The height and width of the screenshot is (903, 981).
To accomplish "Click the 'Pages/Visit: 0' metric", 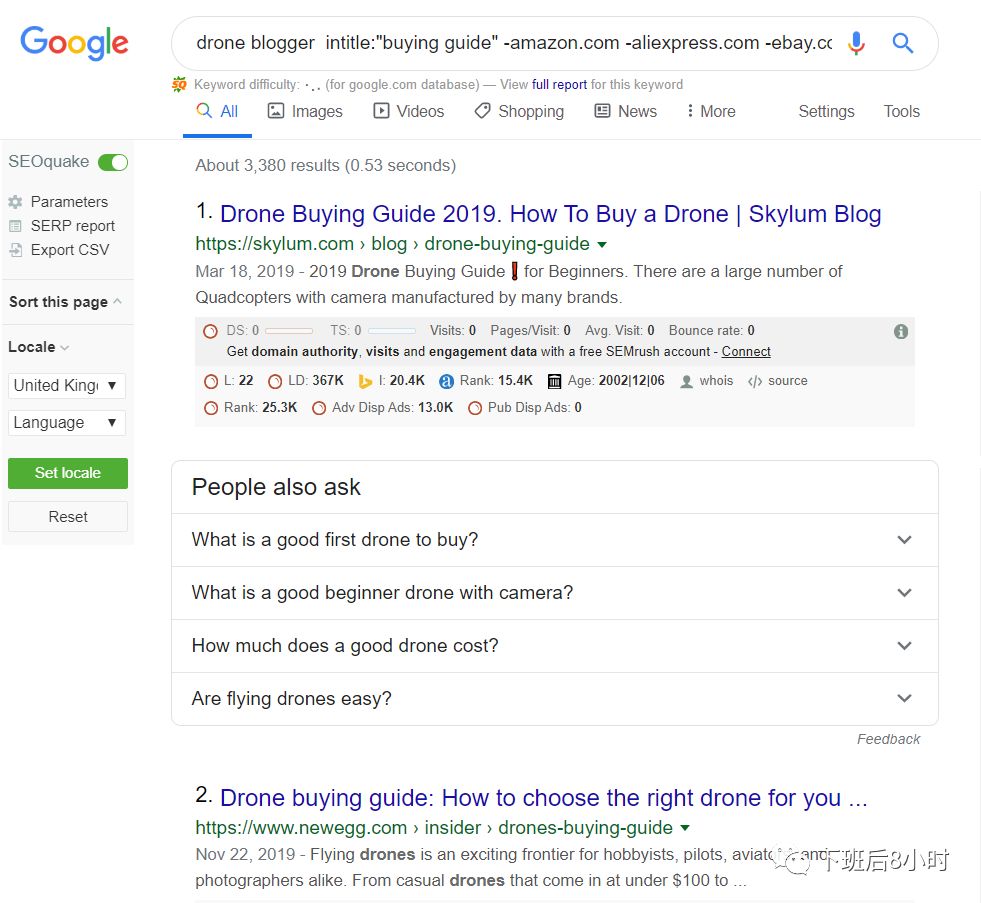I will tap(530, 330).
